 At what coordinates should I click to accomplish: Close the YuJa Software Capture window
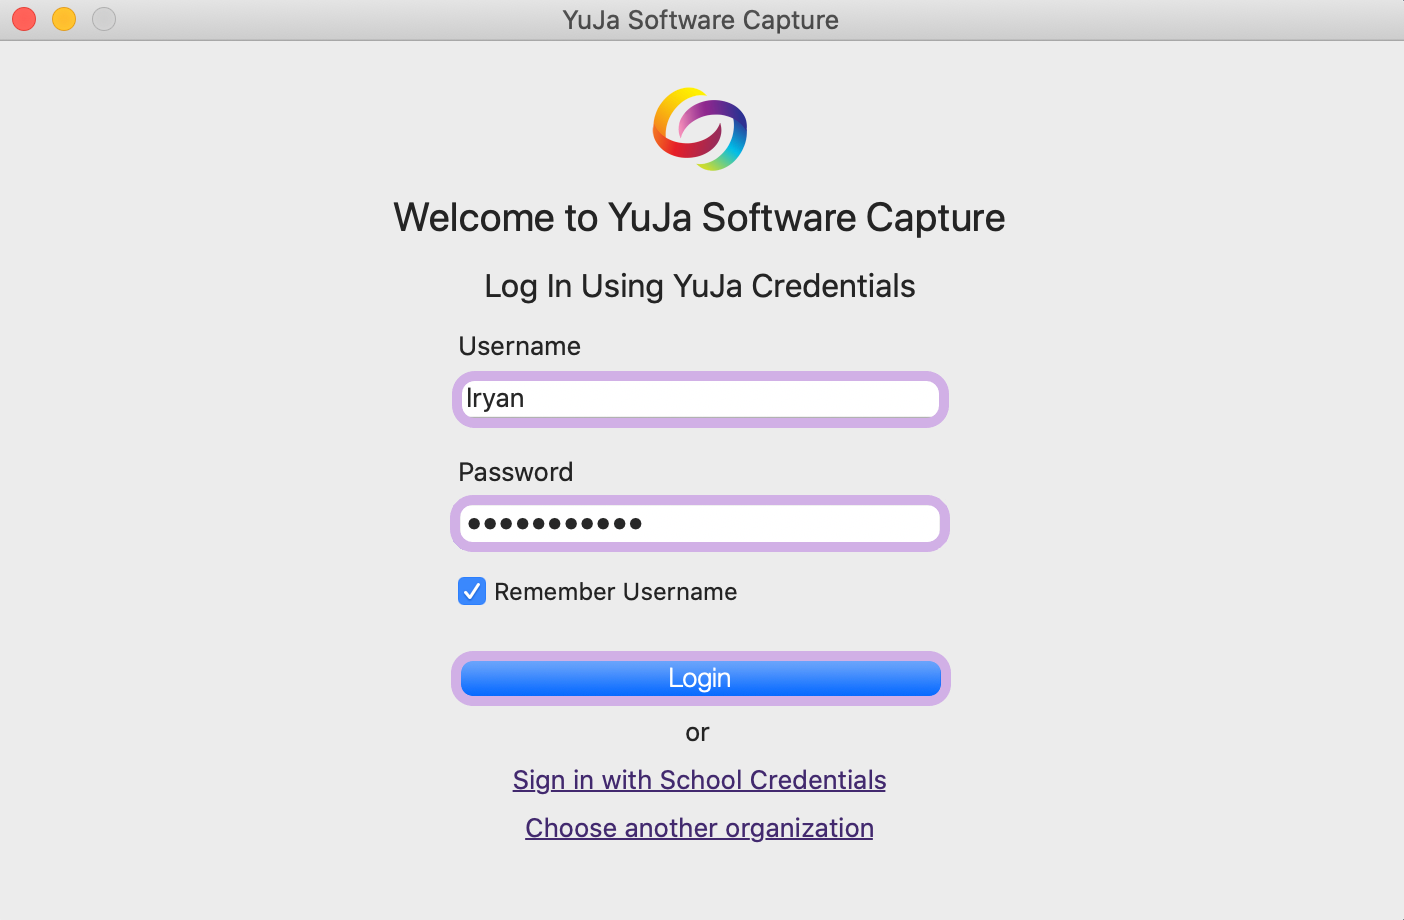[x=24, y=19]
